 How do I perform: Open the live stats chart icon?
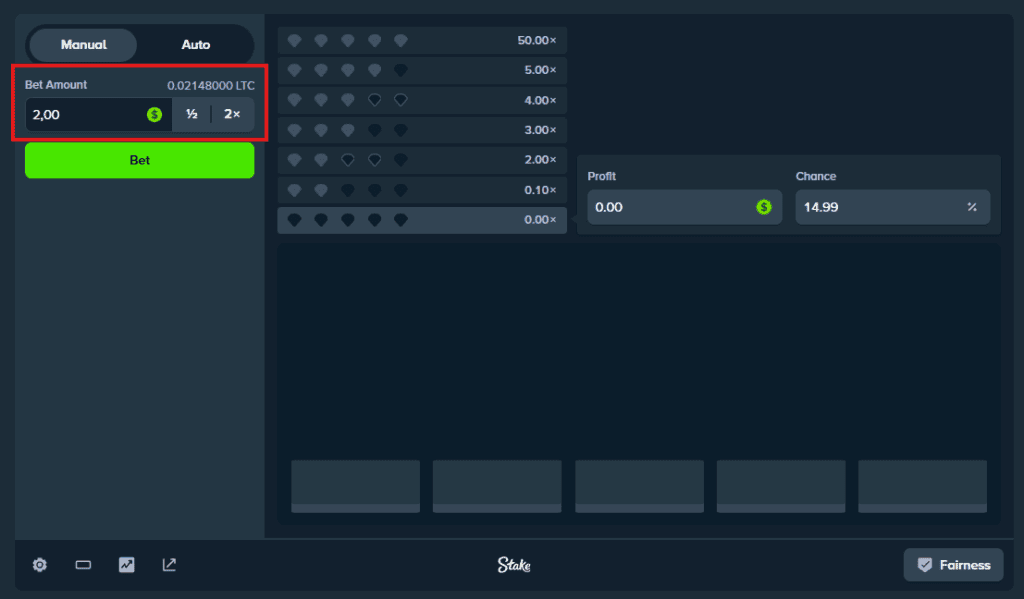[125, 564]
